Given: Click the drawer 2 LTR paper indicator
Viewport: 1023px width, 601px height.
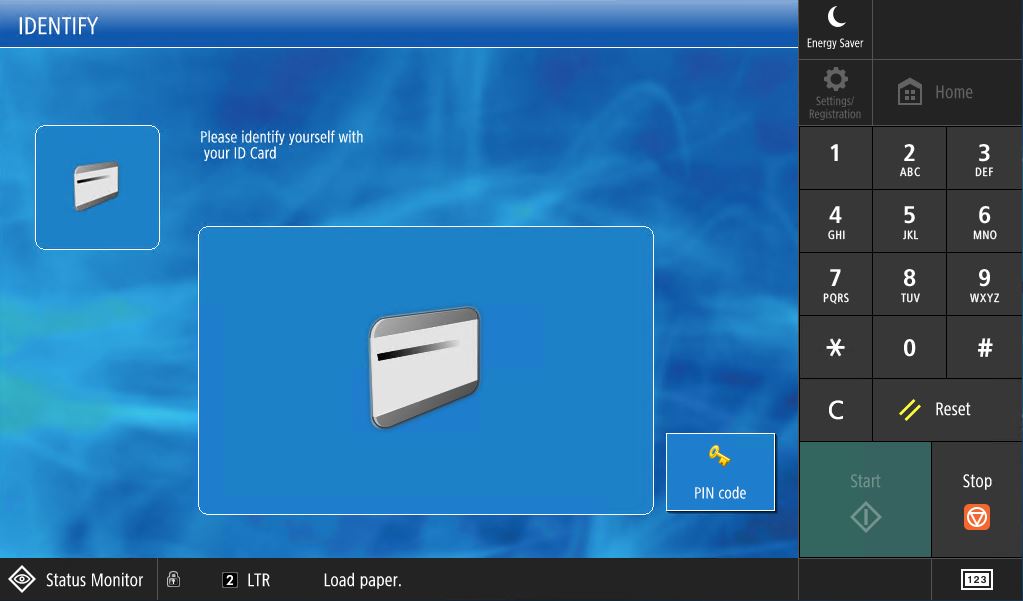Looking at the screenshot, I should click(246, 580).
